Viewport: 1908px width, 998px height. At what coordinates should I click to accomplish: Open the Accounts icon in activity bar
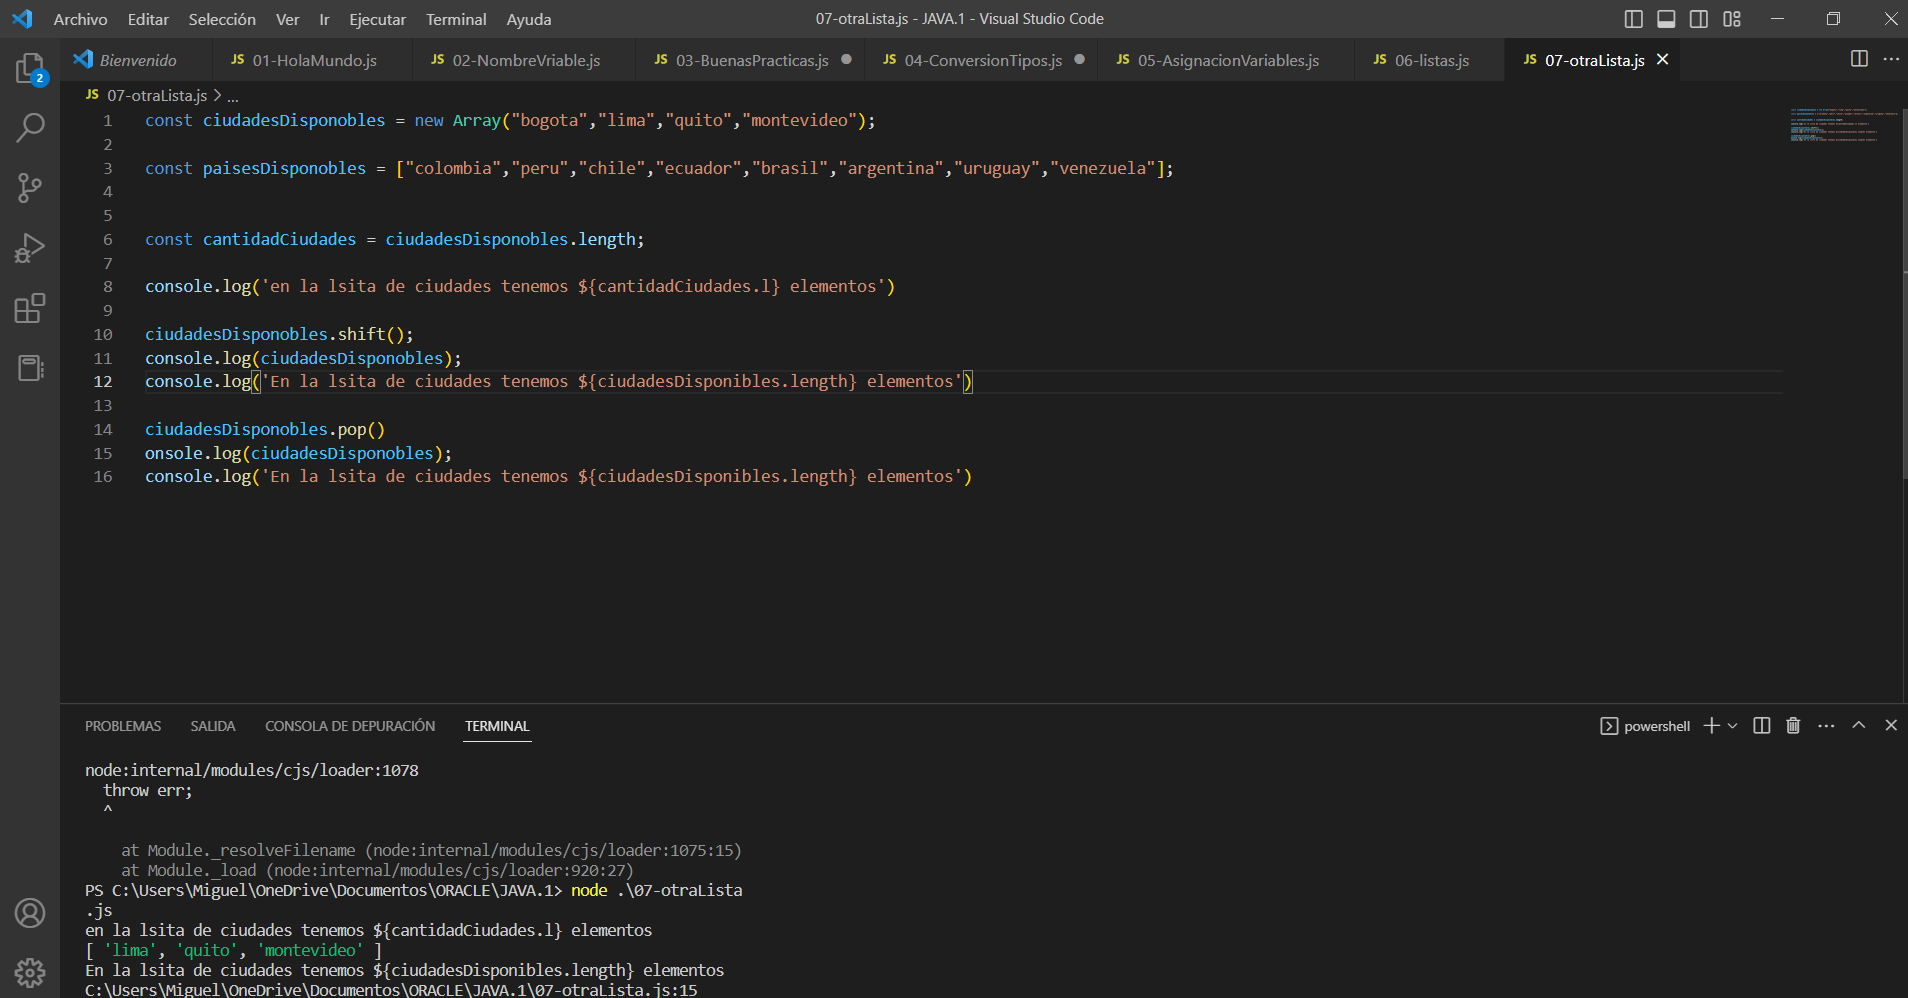tap(30, 913)
